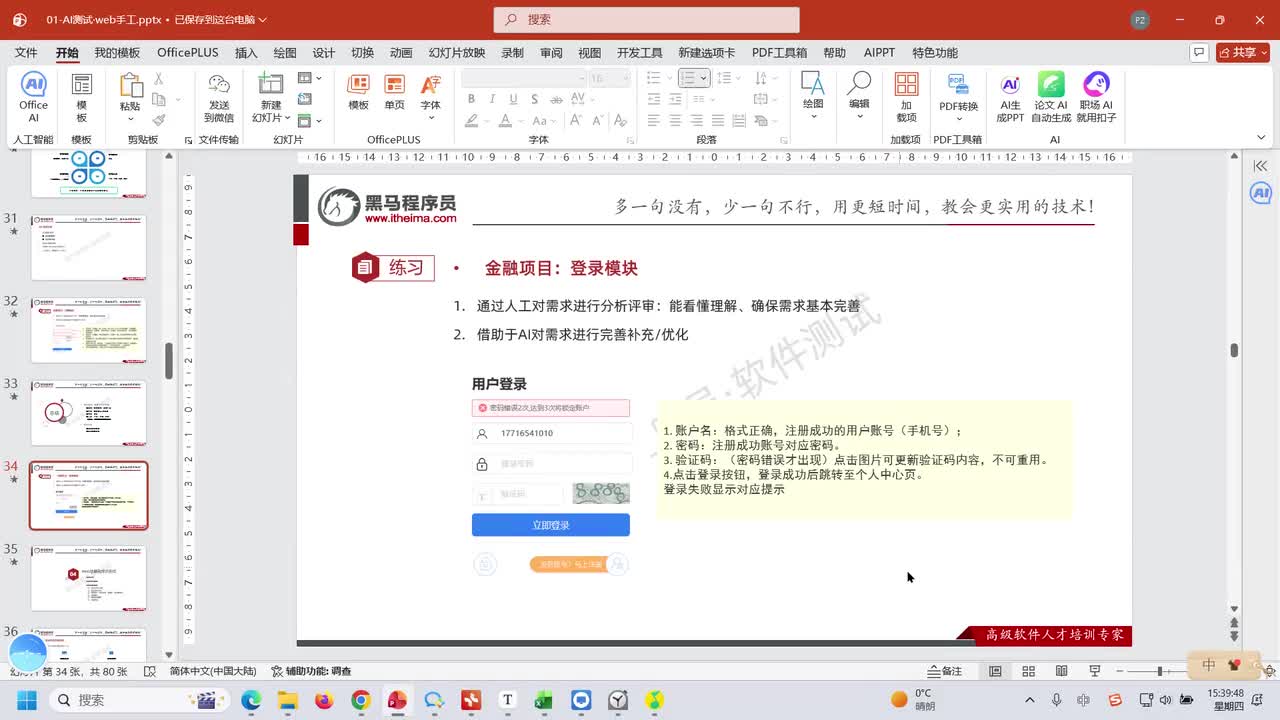
Task: Toggle text shadow S button
Action: tap(535, 99)
